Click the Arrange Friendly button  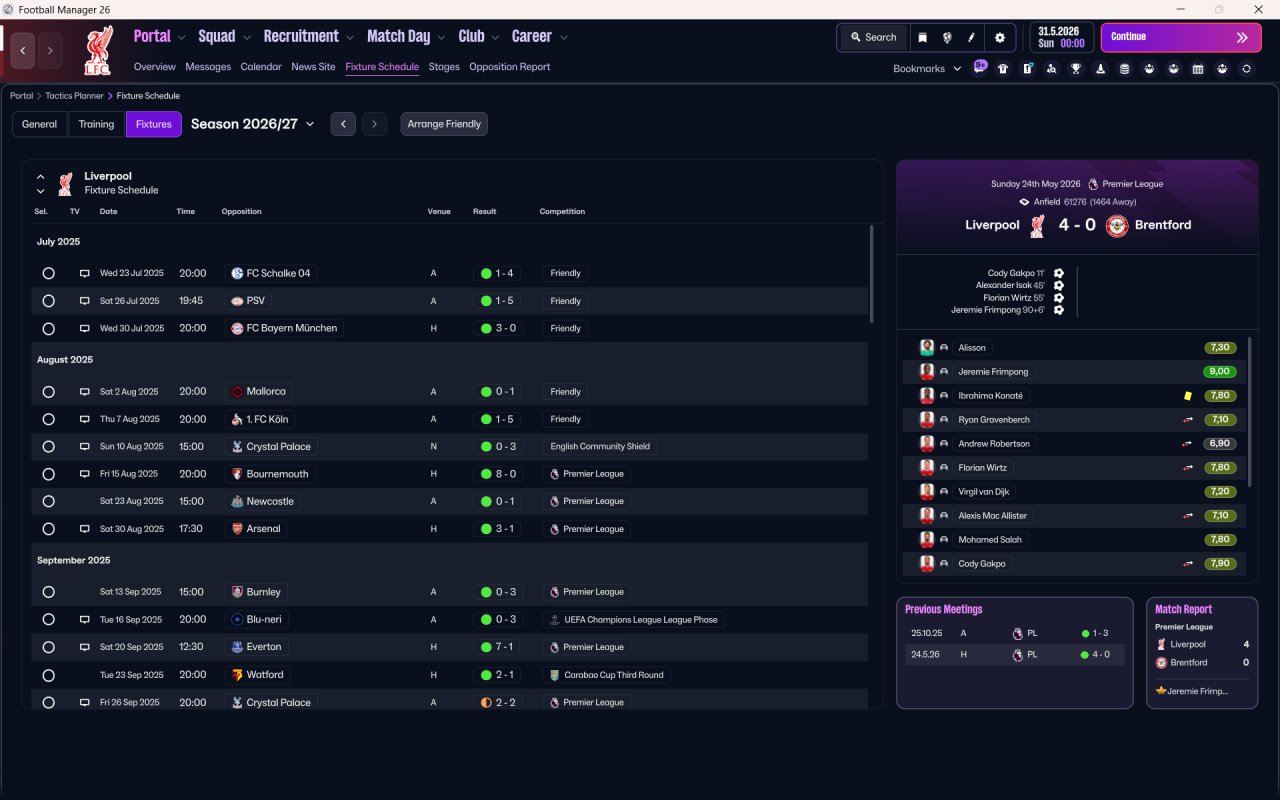click(444, 124)
